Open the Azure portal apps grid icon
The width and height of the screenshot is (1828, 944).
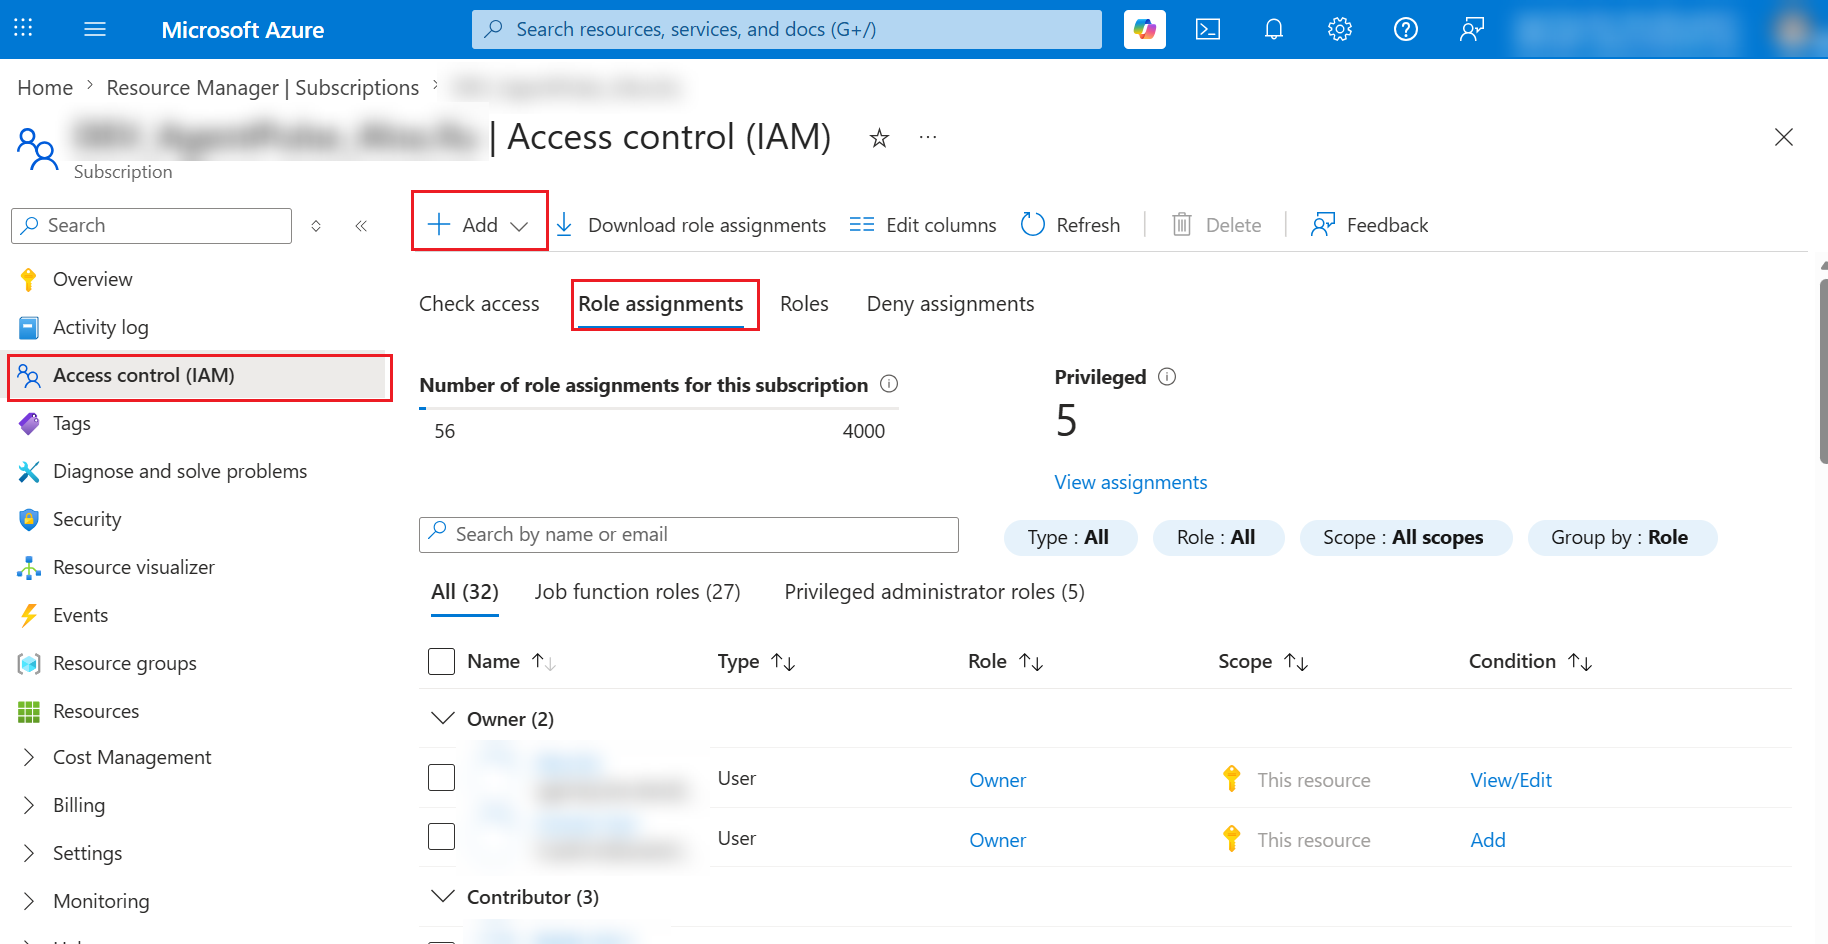tap(23, 28)
